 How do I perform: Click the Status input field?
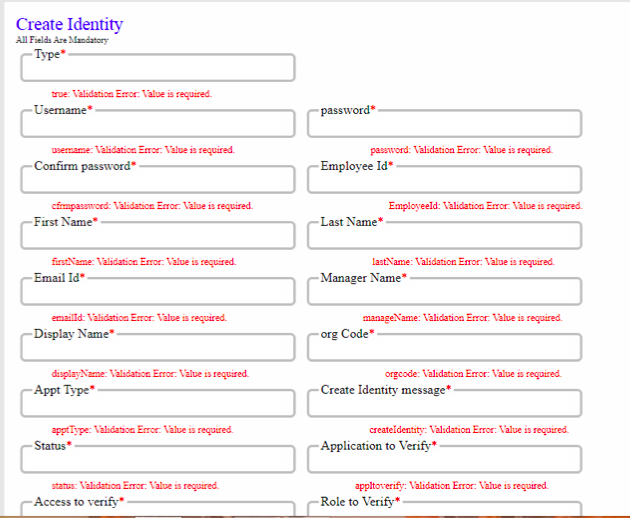coord(158,459)
